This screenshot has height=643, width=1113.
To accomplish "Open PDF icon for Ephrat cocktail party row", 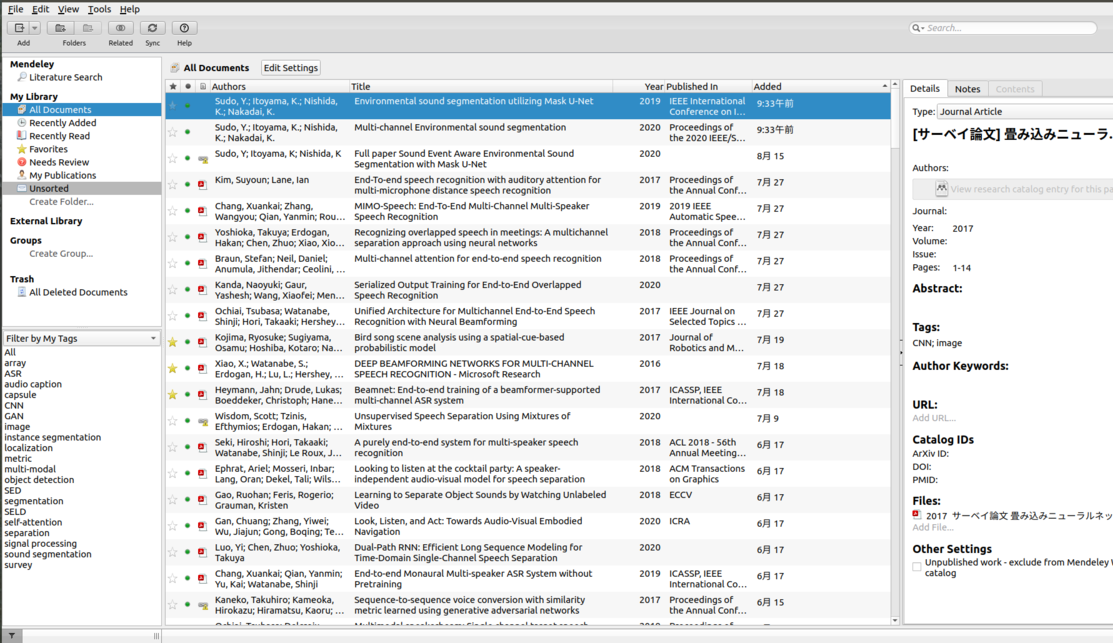I will click(x=202, y=473).
